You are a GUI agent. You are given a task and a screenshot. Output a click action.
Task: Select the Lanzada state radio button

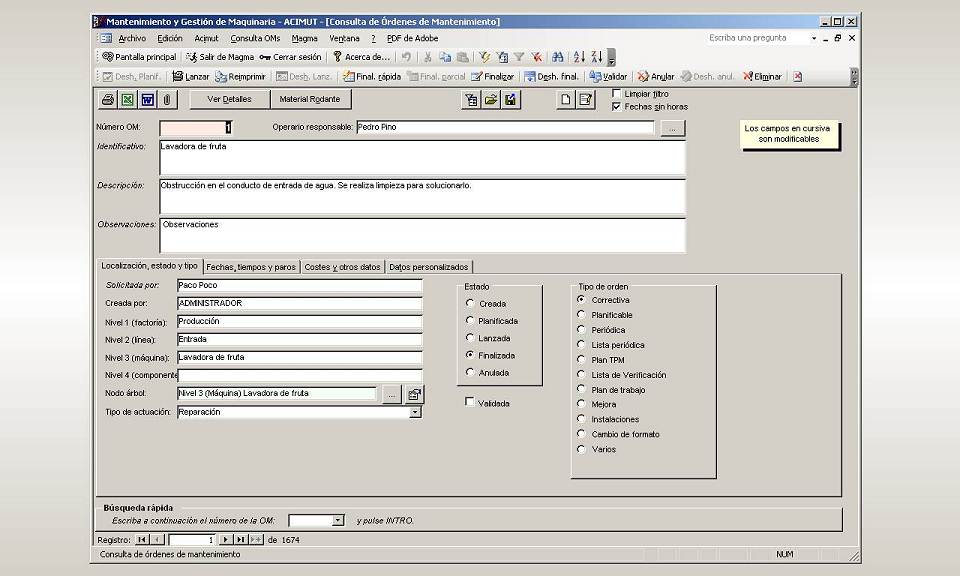coord(470,337)
